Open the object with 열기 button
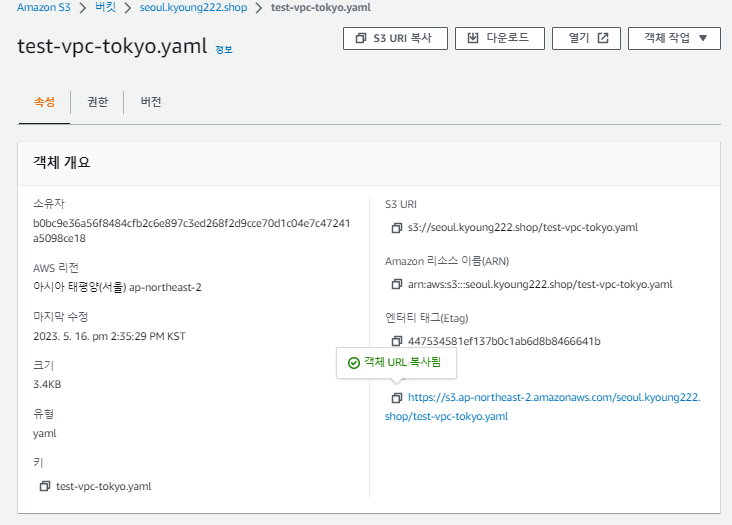 click(x=586, y=38)
